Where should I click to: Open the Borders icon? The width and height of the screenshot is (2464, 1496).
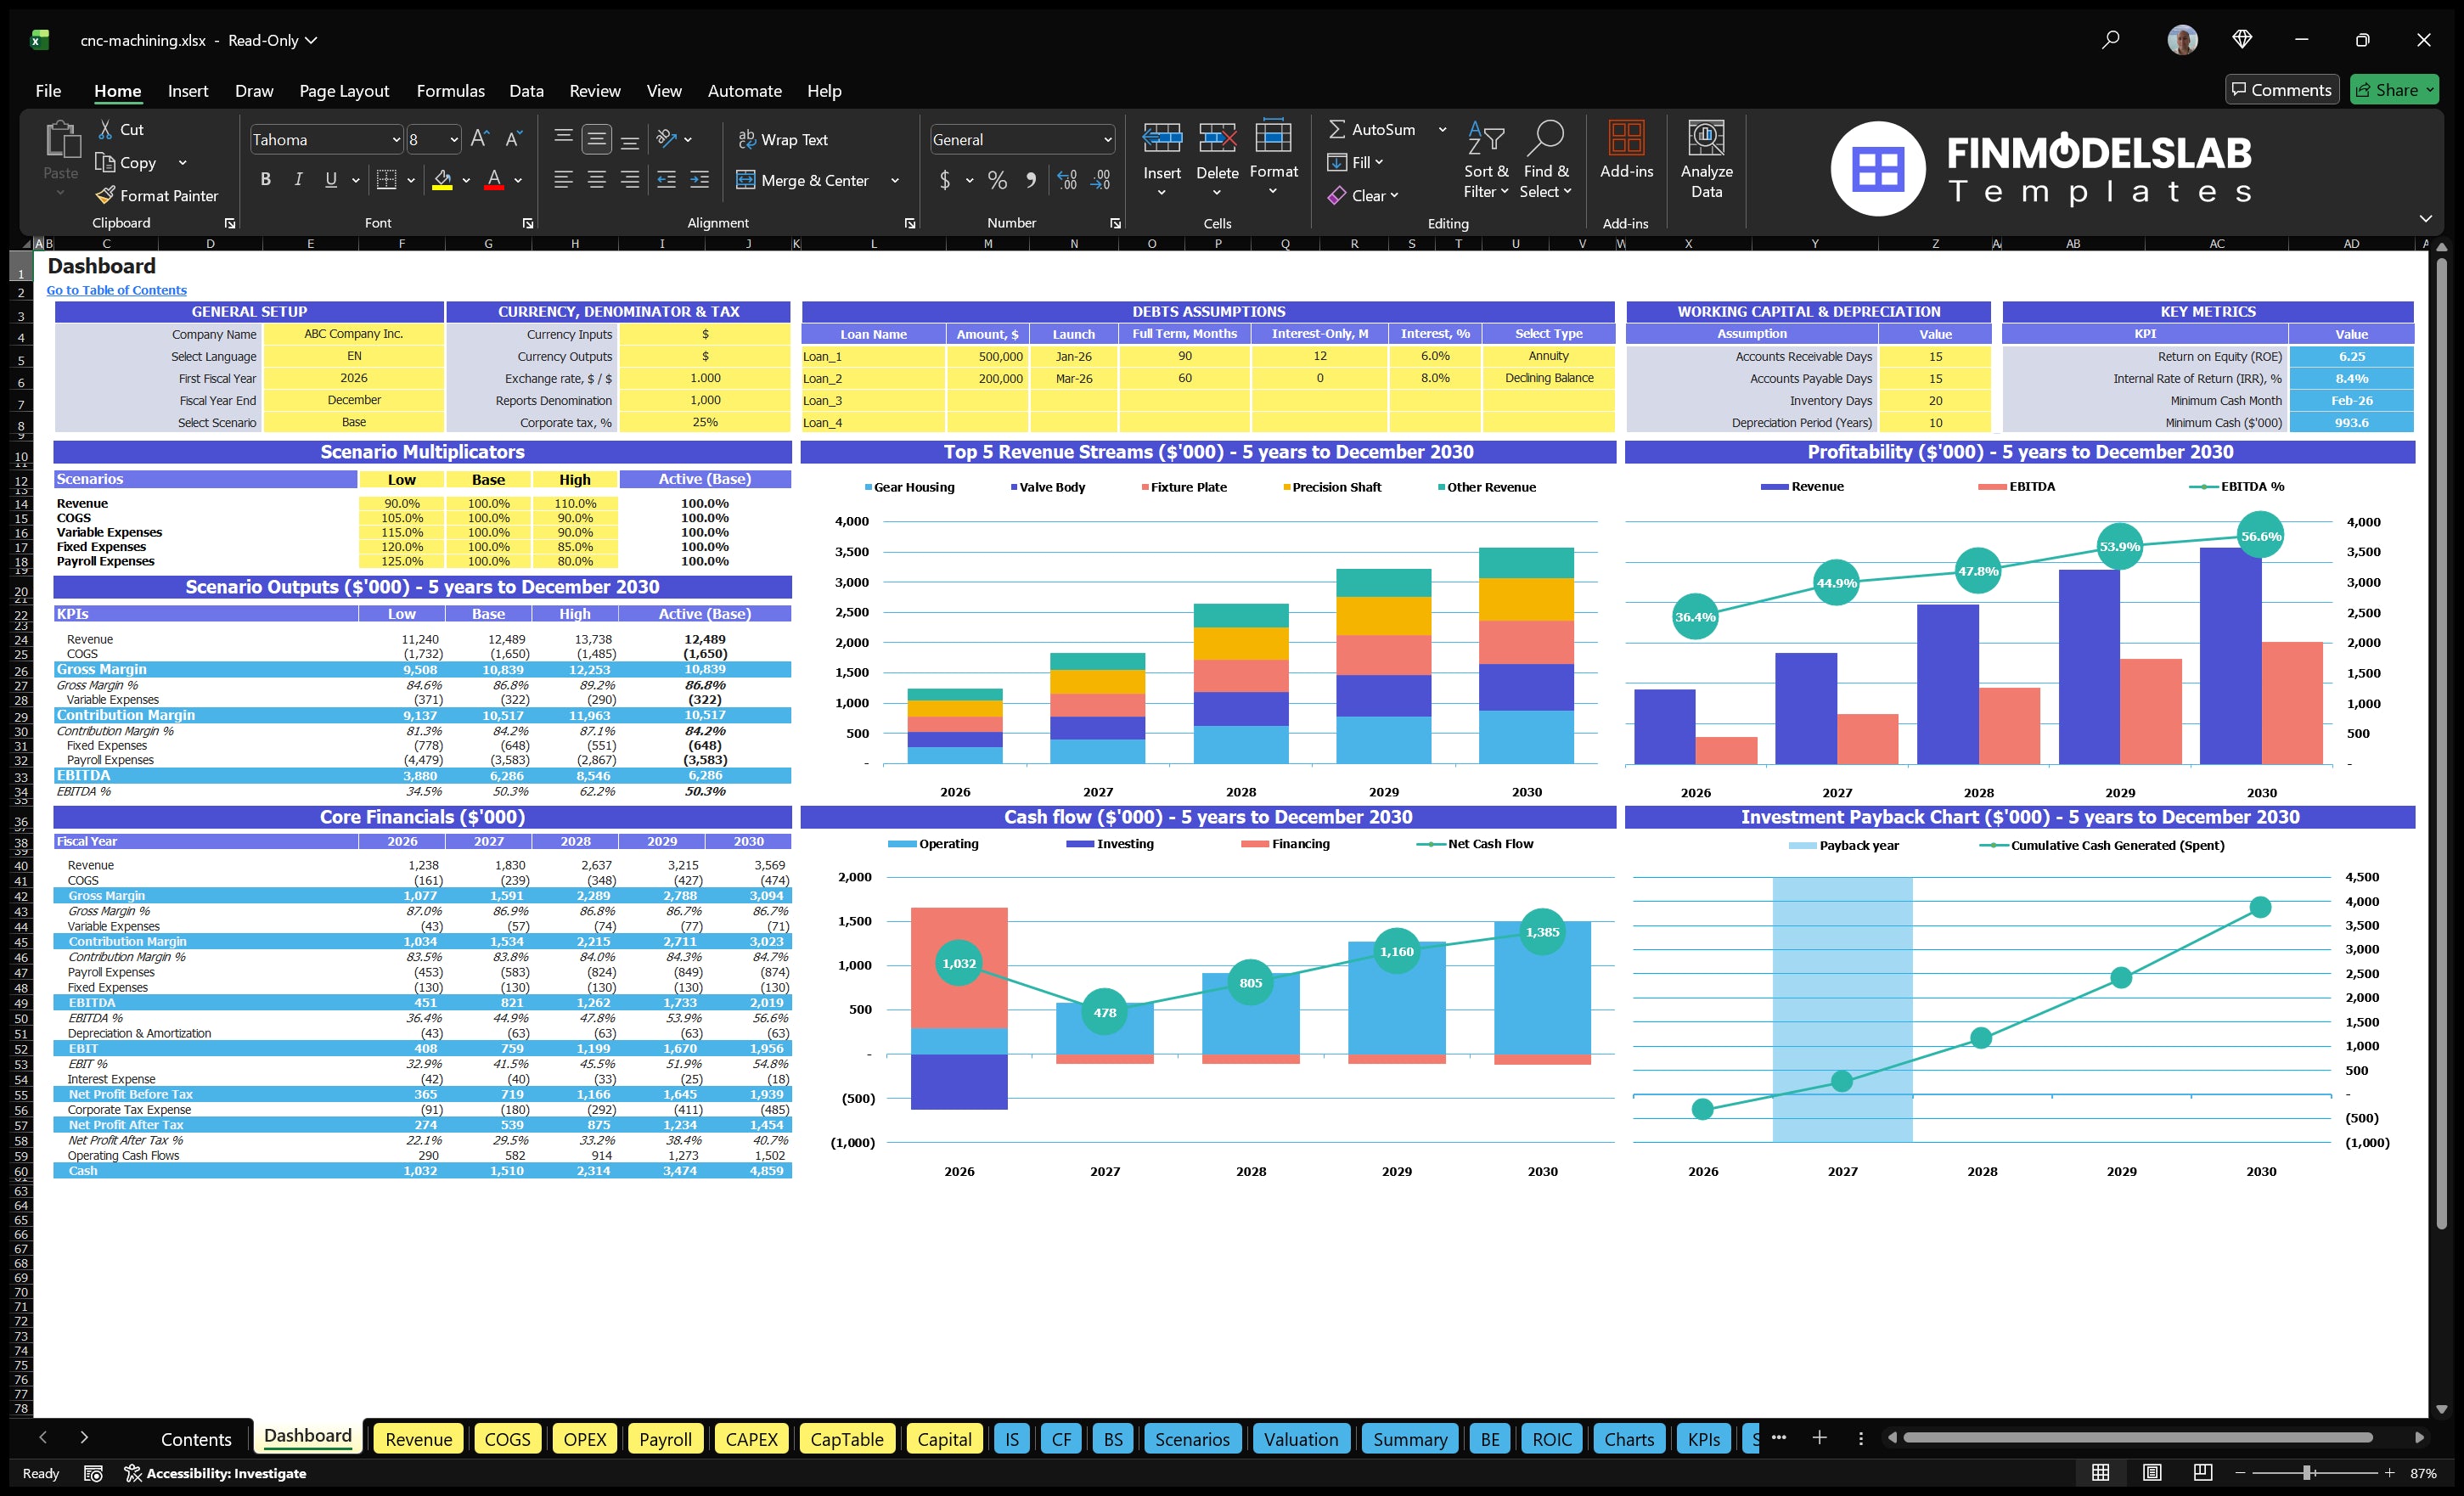pyautogui.click(x=386, y=180)
